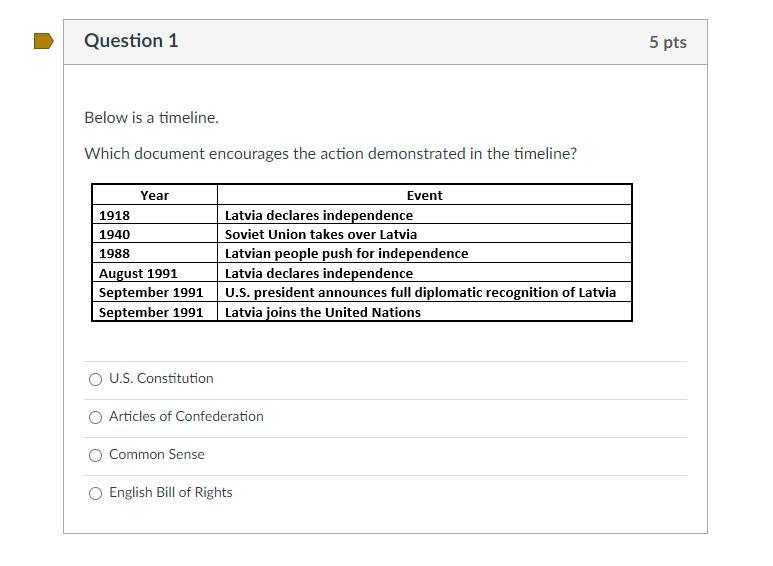Mark the English Bill of Rights radio button
Viewport: 773px width, 566px height.
tap(96, 493)
